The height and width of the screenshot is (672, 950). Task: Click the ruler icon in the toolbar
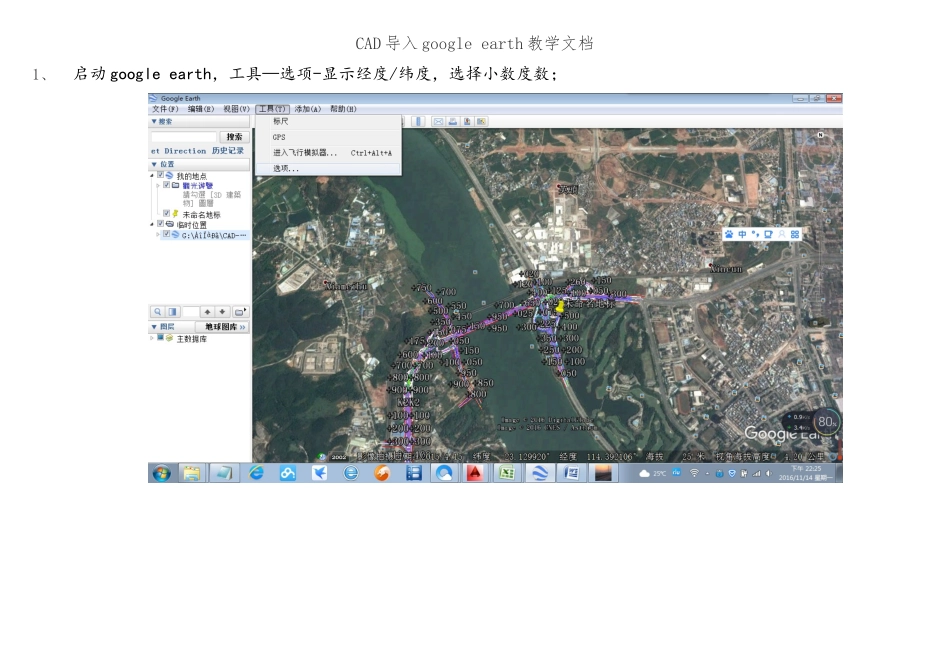coord(418,122)
